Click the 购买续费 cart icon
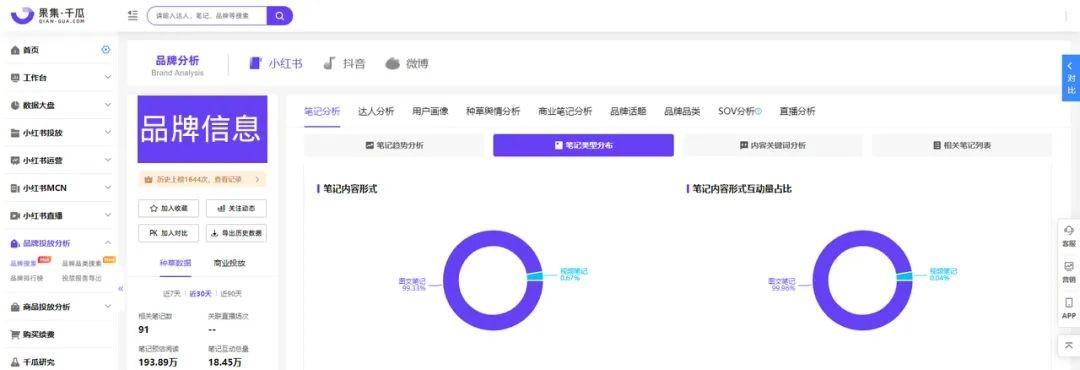1080x370 pixels. (15, 334)
